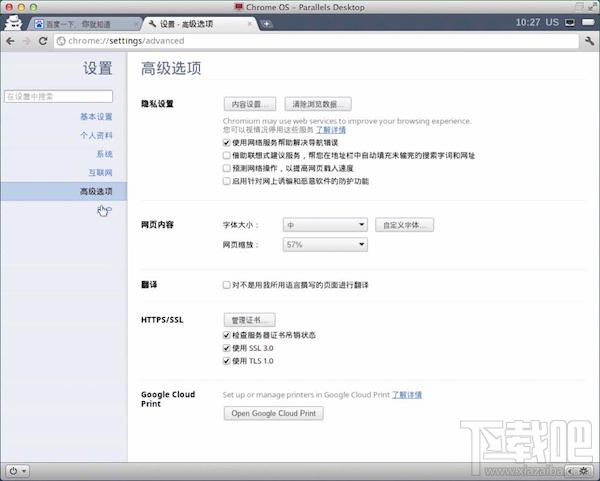Open the power button menu at bottom left
This screenshot has height=481, width=600.
pyautogui.click(x=18, y=471)
